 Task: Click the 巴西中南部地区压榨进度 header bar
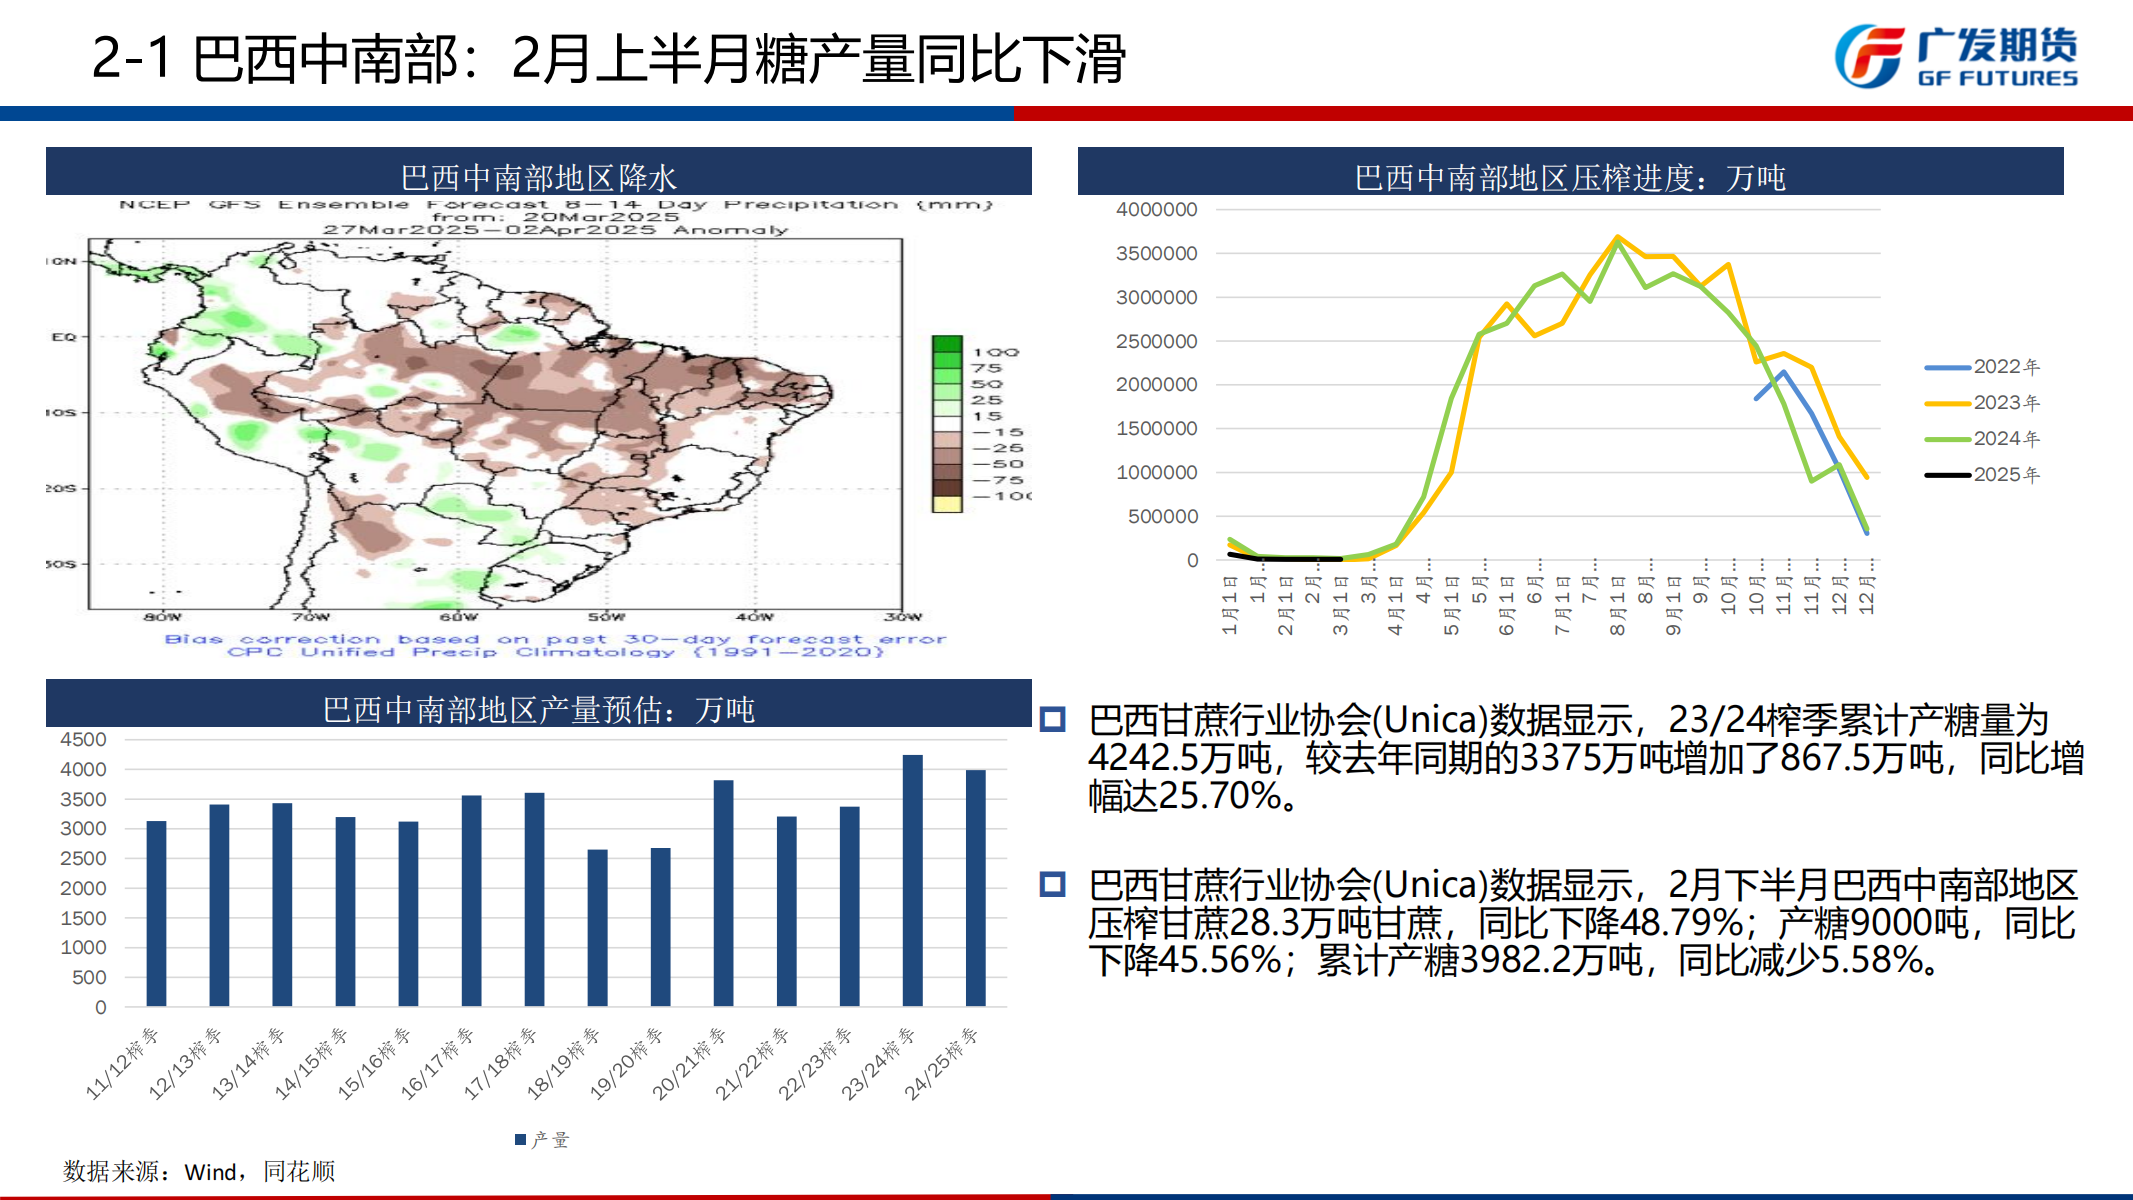1570,176
